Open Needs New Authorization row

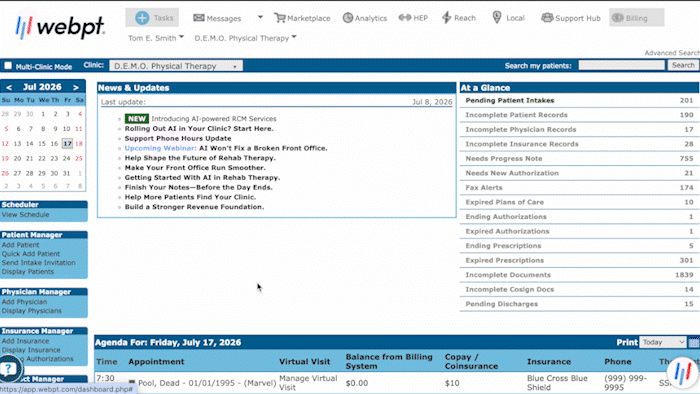(x=579, y=173)
